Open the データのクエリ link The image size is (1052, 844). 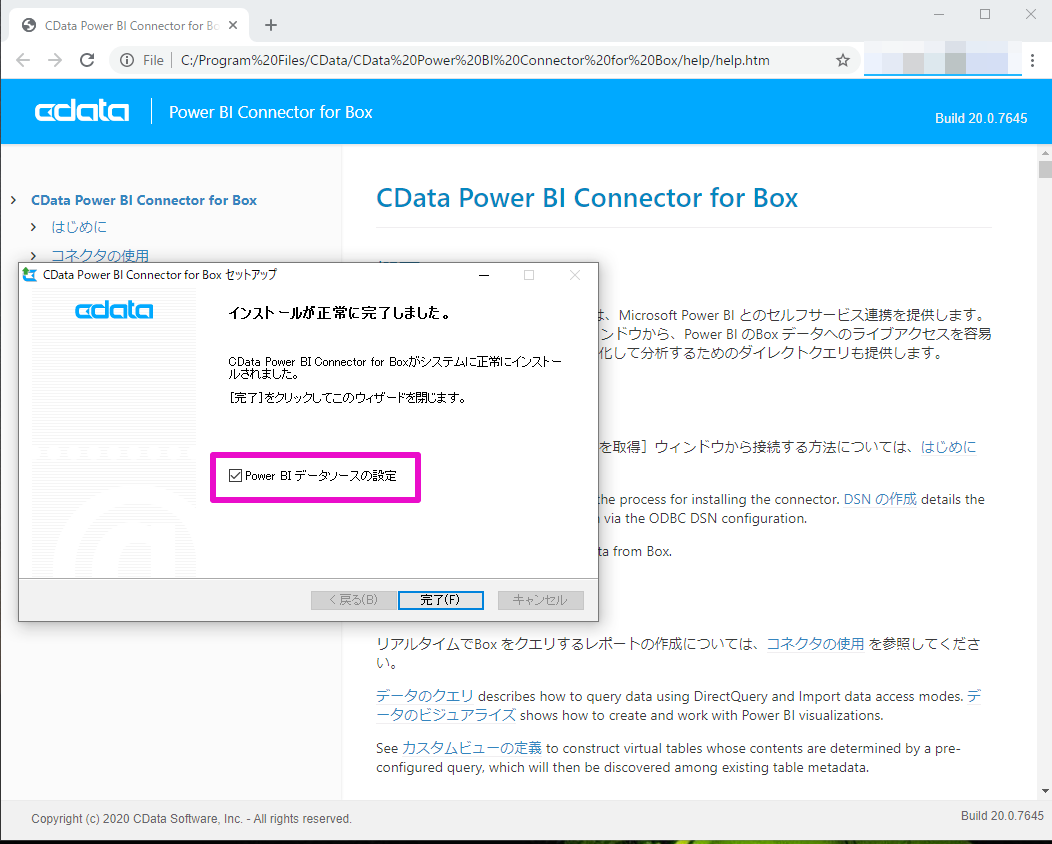coord(425,696)
